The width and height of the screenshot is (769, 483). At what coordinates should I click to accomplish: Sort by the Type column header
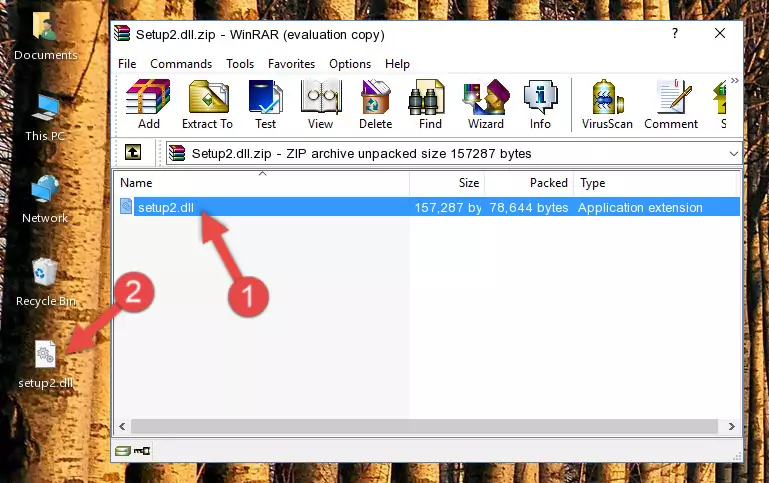(655, 183)
